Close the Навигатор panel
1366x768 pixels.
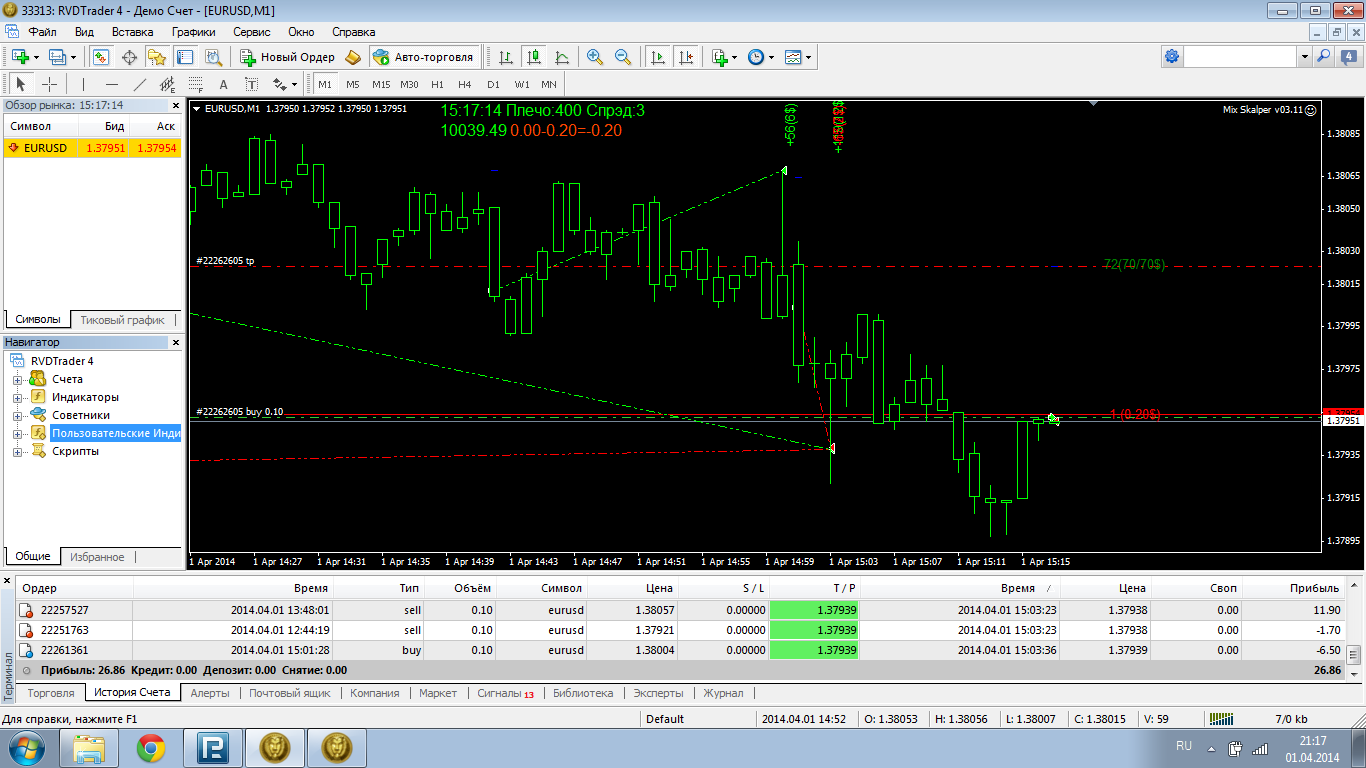(176, 343)
